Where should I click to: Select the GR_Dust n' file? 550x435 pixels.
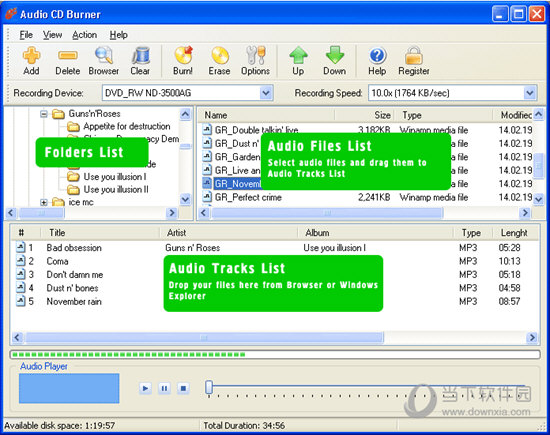click(237, 143)
